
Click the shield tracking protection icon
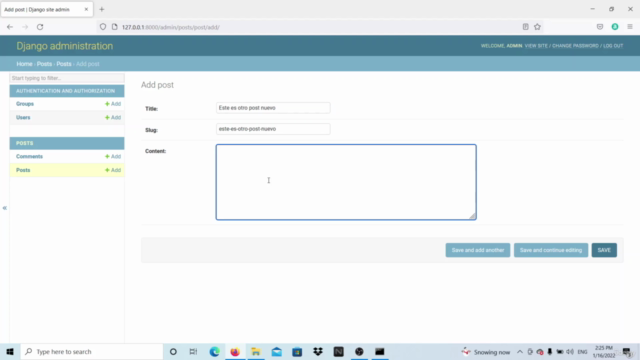click(x=103, y=27)
